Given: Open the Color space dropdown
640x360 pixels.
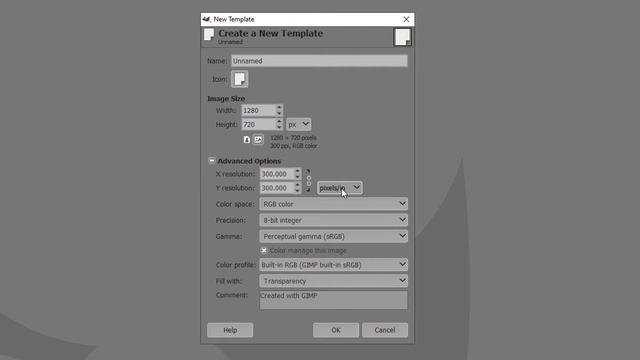Looking at the screenshot, I should 333,204.
